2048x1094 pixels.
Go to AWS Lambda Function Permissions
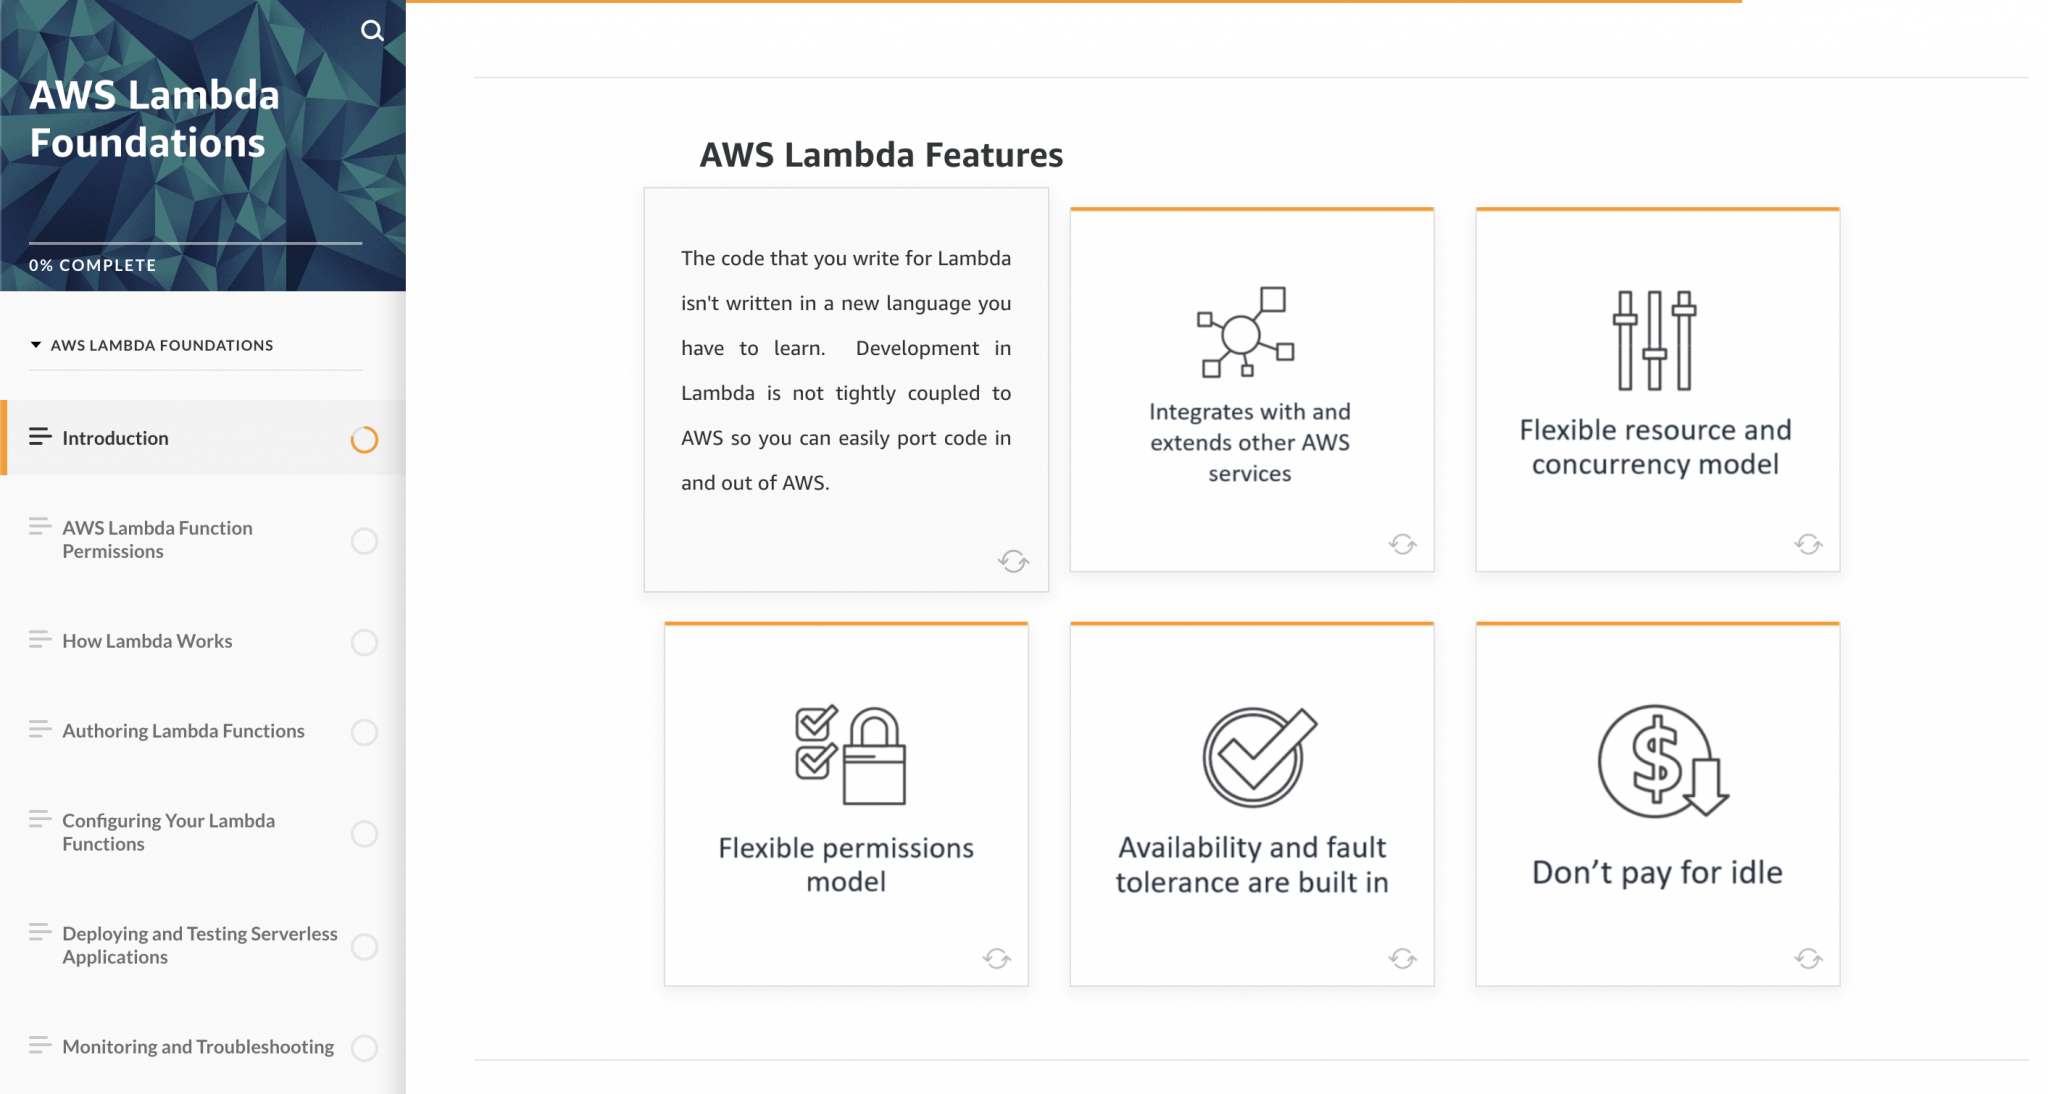click(x=157, y=539)
